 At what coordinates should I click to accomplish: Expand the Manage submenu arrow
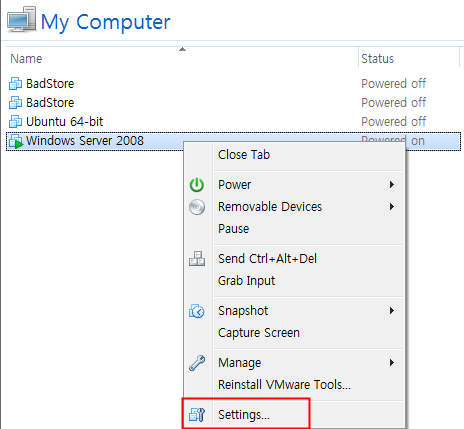pos(392,363)
